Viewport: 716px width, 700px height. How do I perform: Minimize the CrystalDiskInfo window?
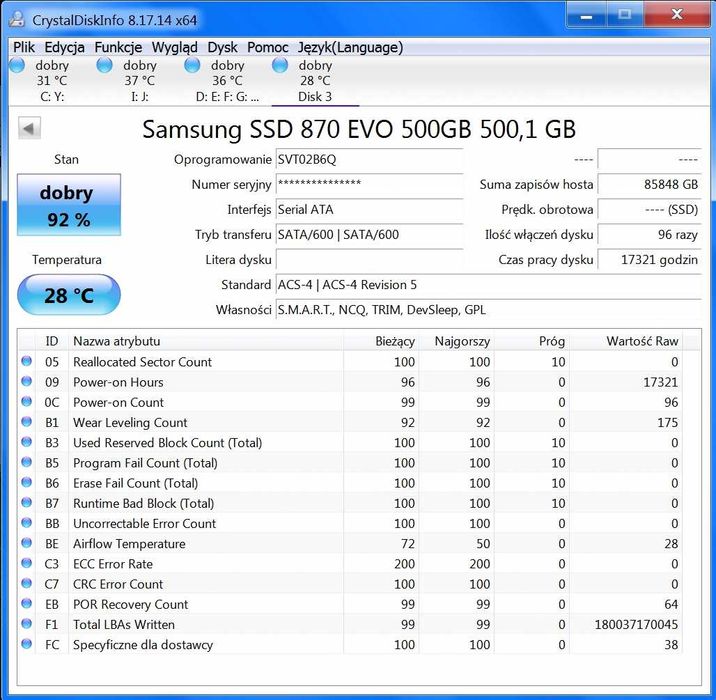click(586, 16)
